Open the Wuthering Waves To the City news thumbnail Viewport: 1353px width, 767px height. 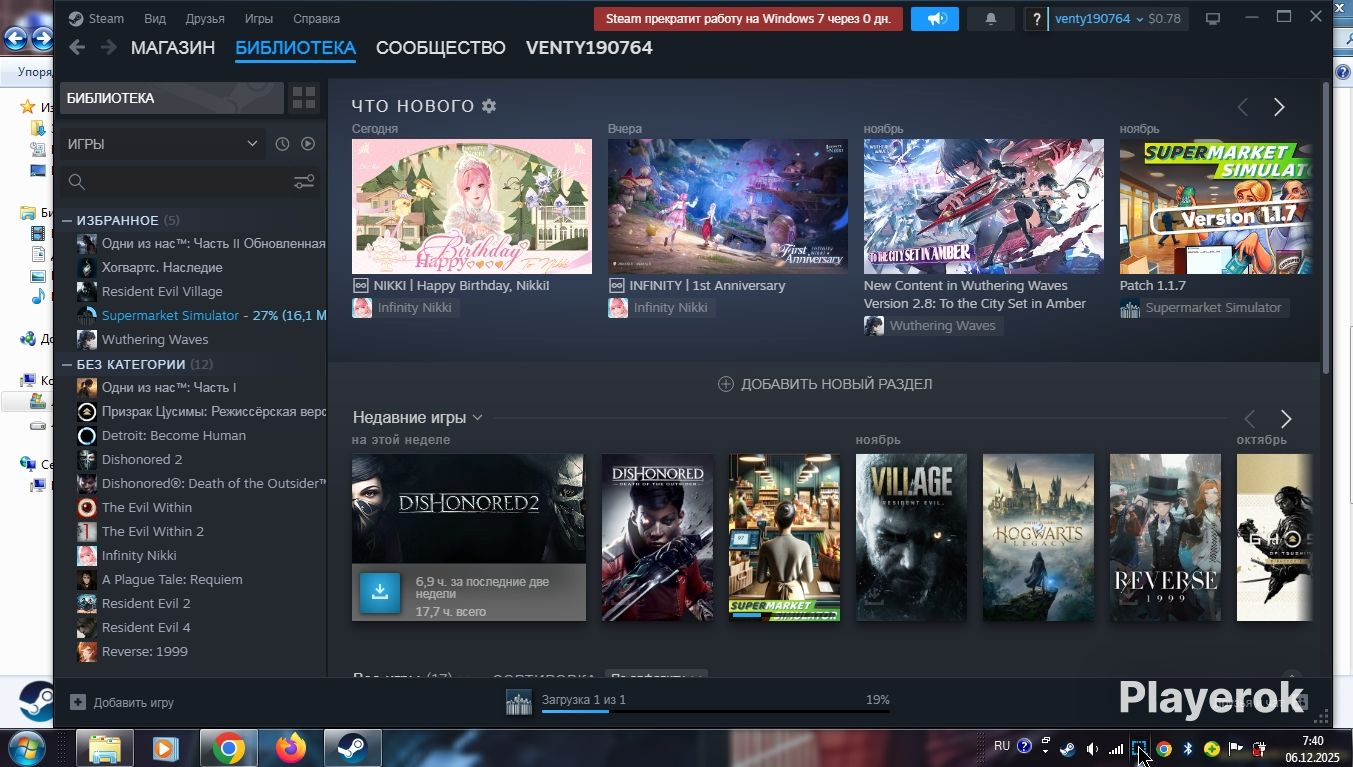coord(984,206)
